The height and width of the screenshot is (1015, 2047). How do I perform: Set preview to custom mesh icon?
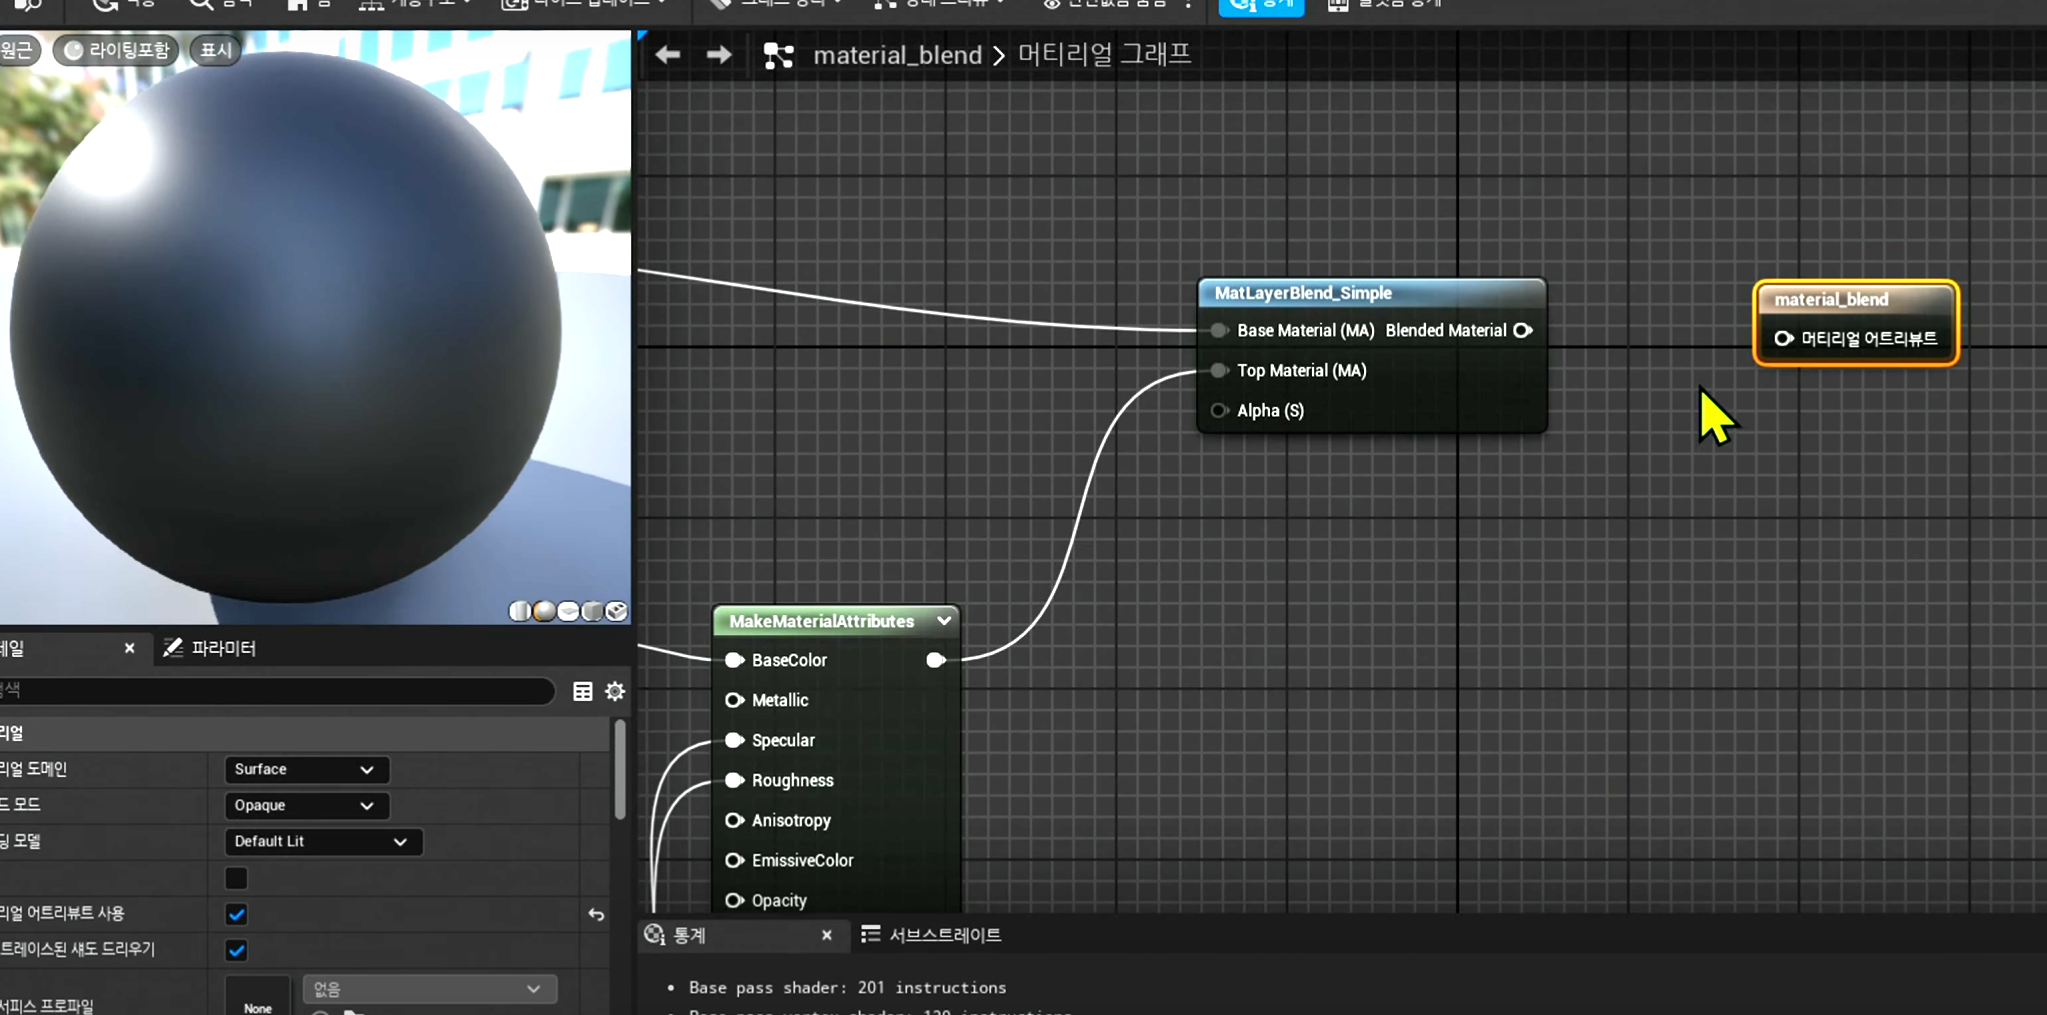[x=617, y=611]
